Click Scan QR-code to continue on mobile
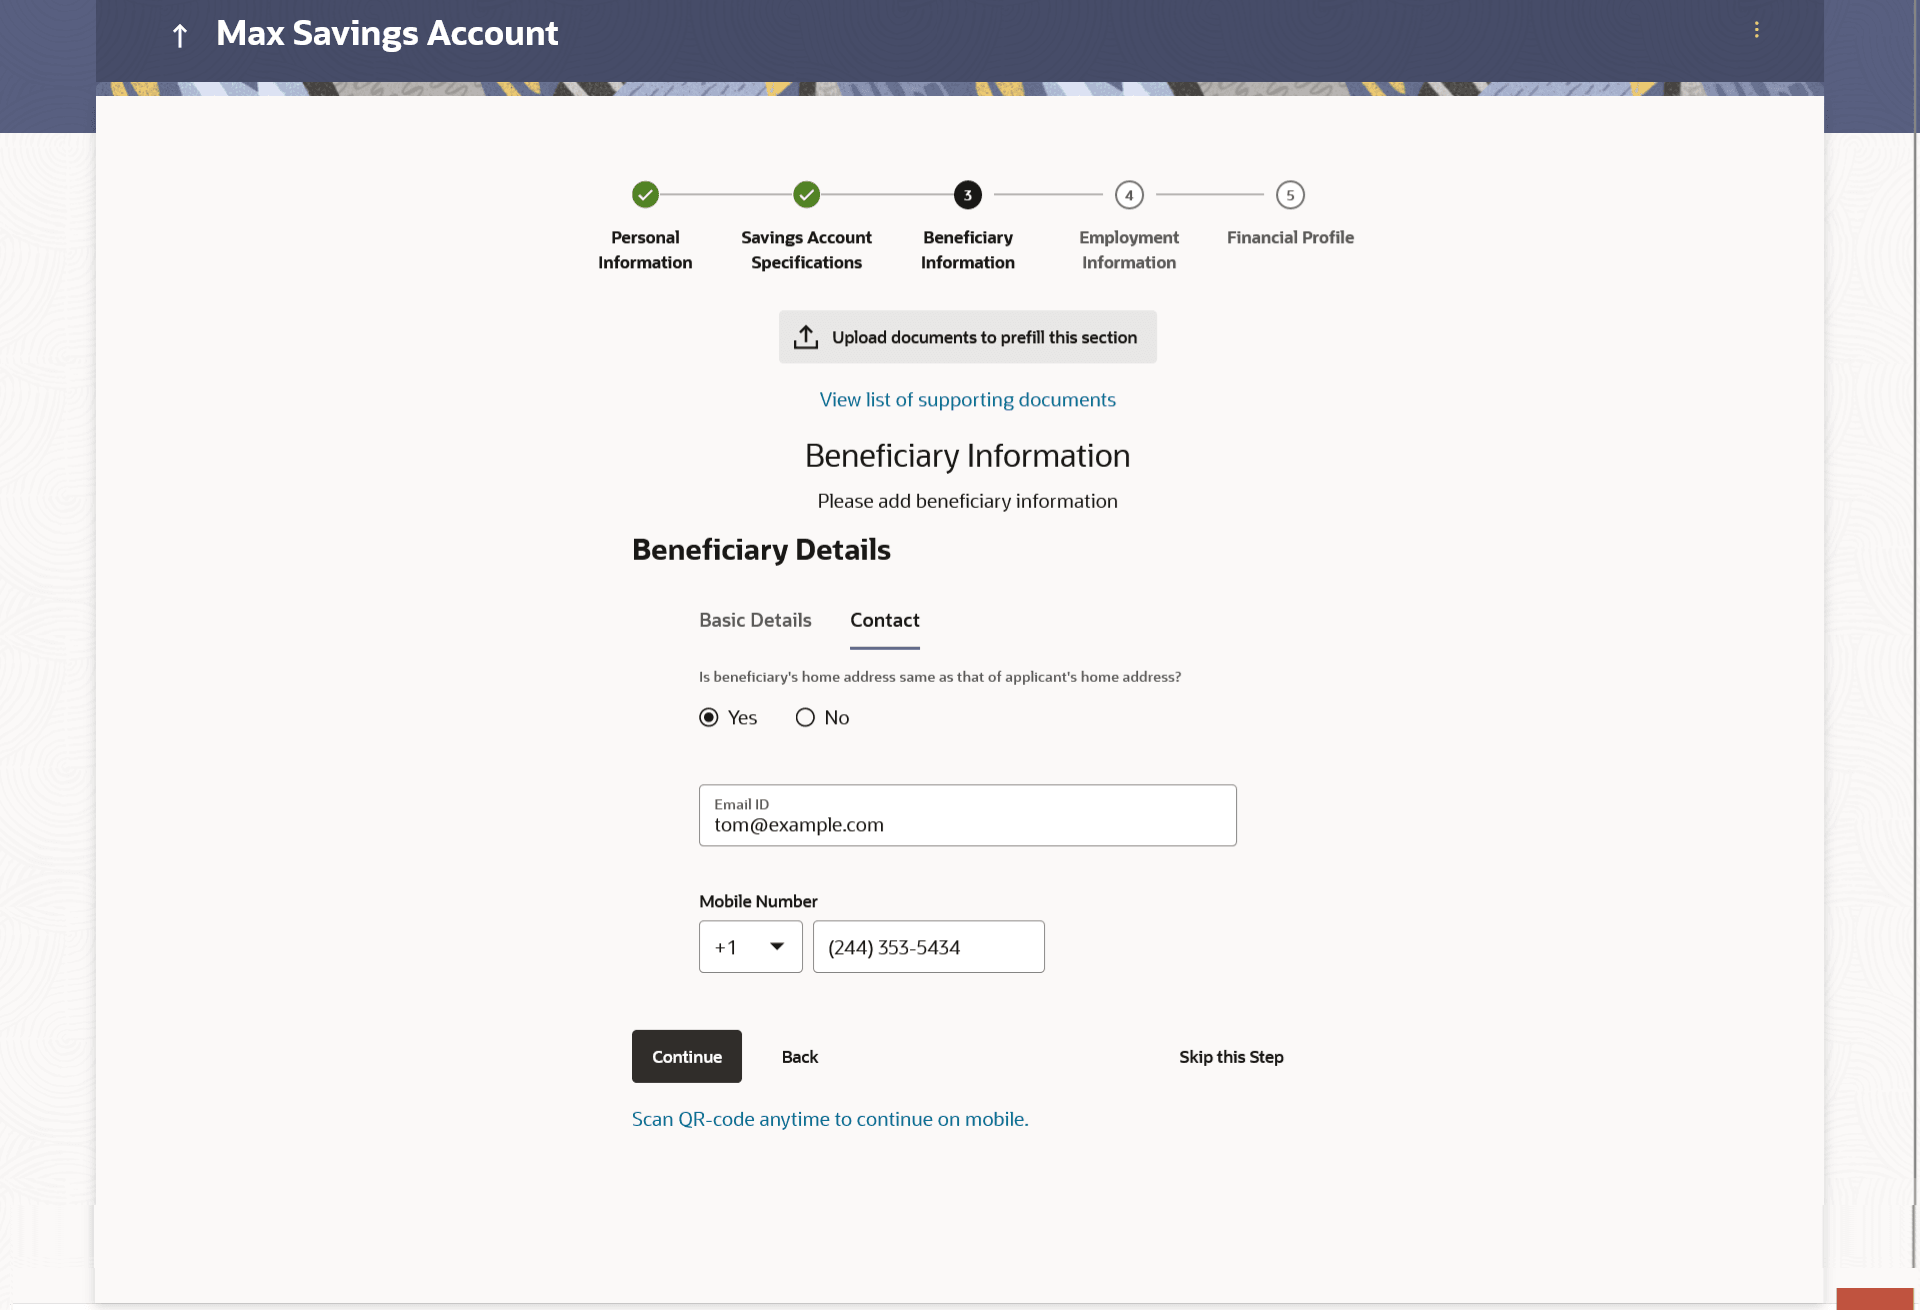 [830, 1119]
